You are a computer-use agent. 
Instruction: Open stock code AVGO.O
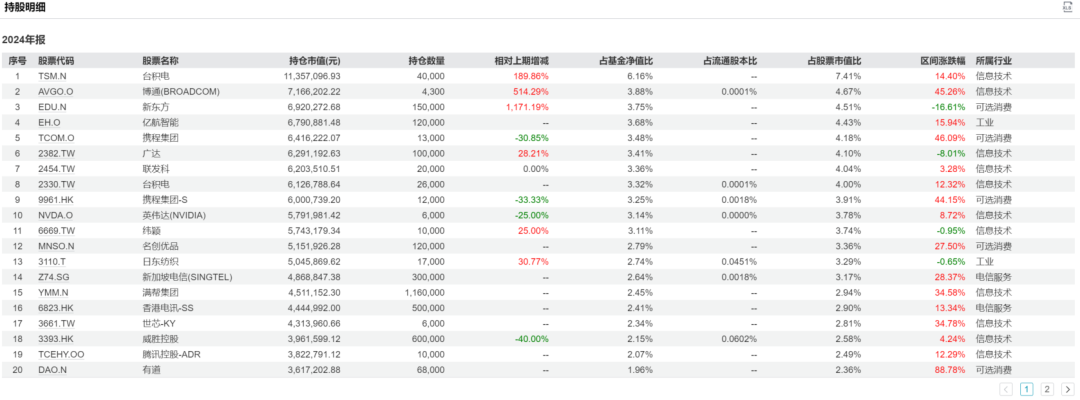click(x=56, y=92)
